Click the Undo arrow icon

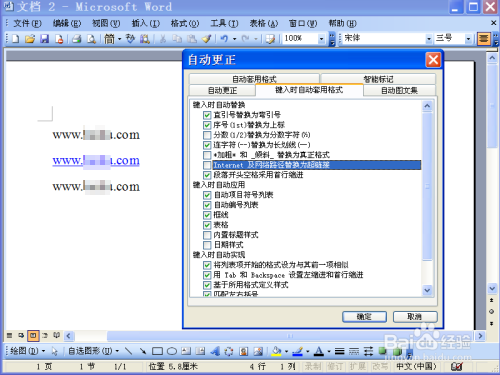[224, 39]
